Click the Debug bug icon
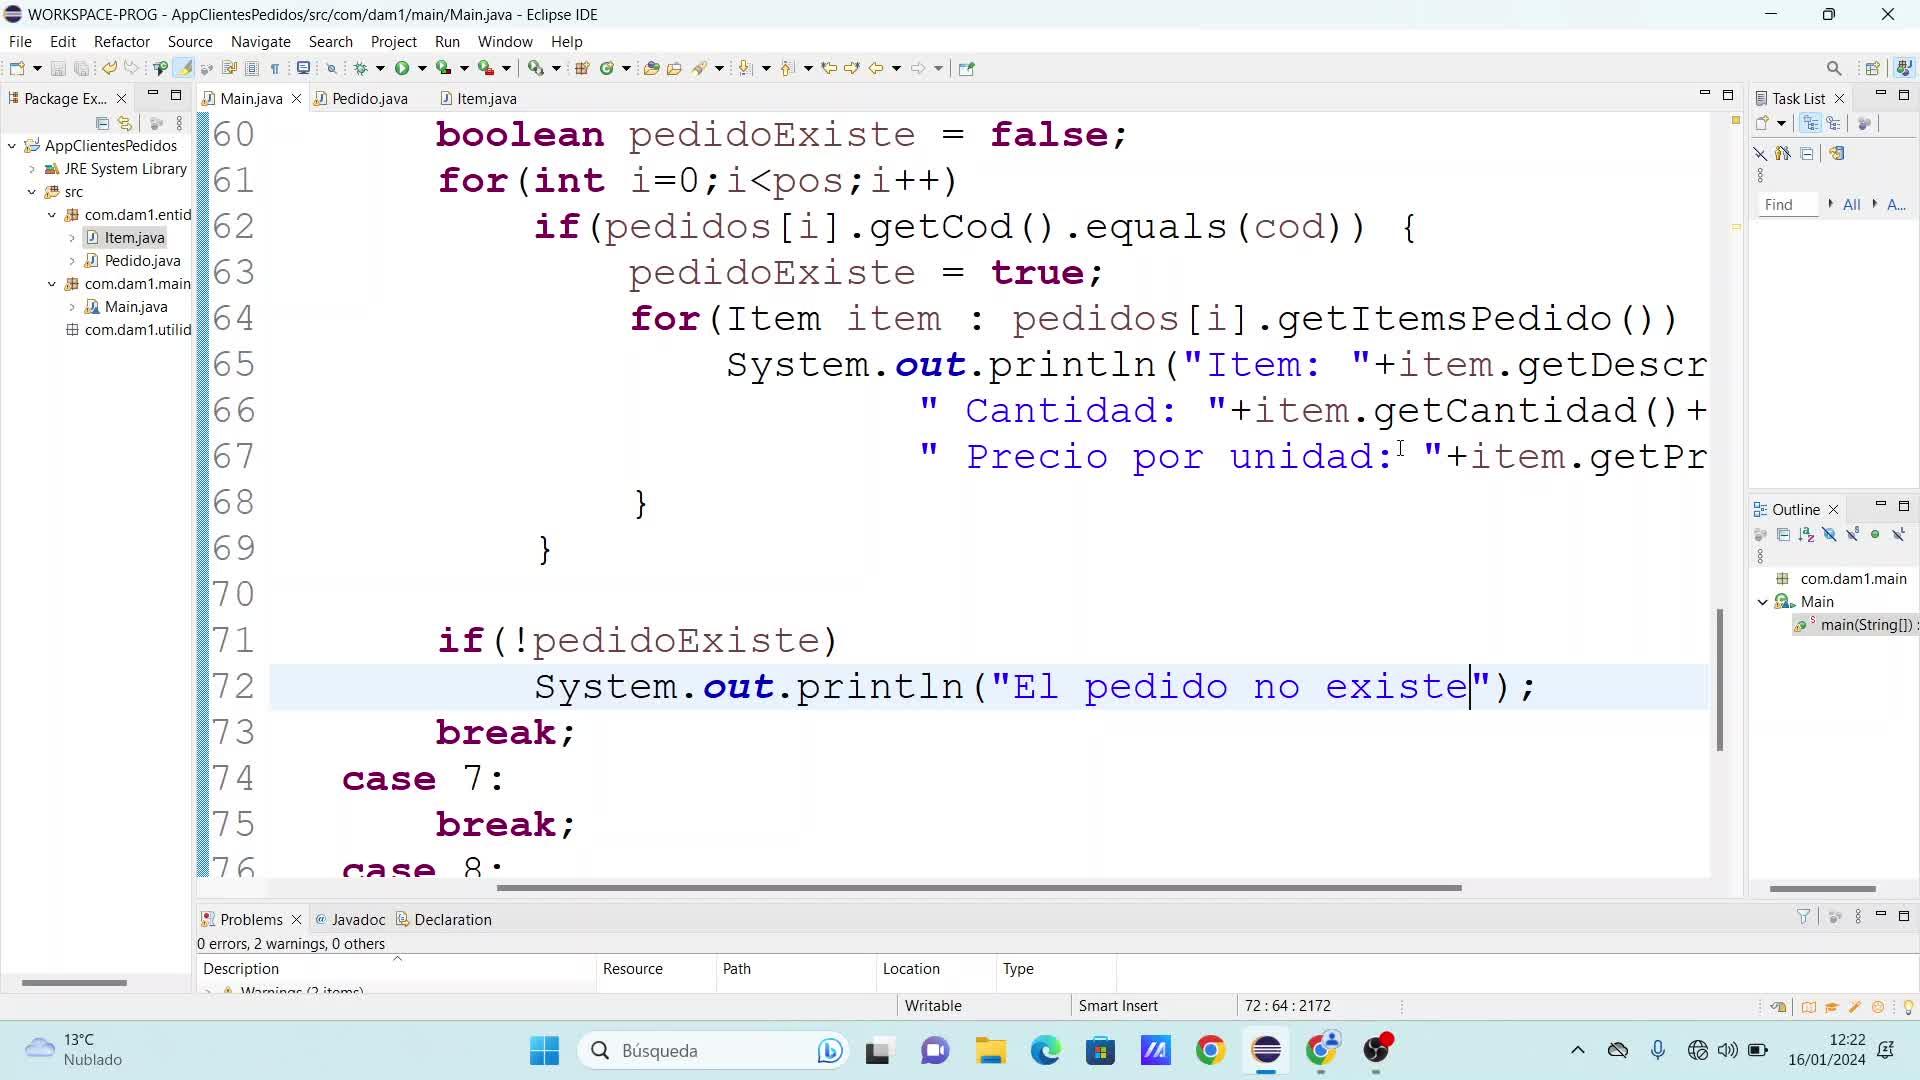Screen dimensions: 1920x1080 pyautogui.click(x=361, y=68)
